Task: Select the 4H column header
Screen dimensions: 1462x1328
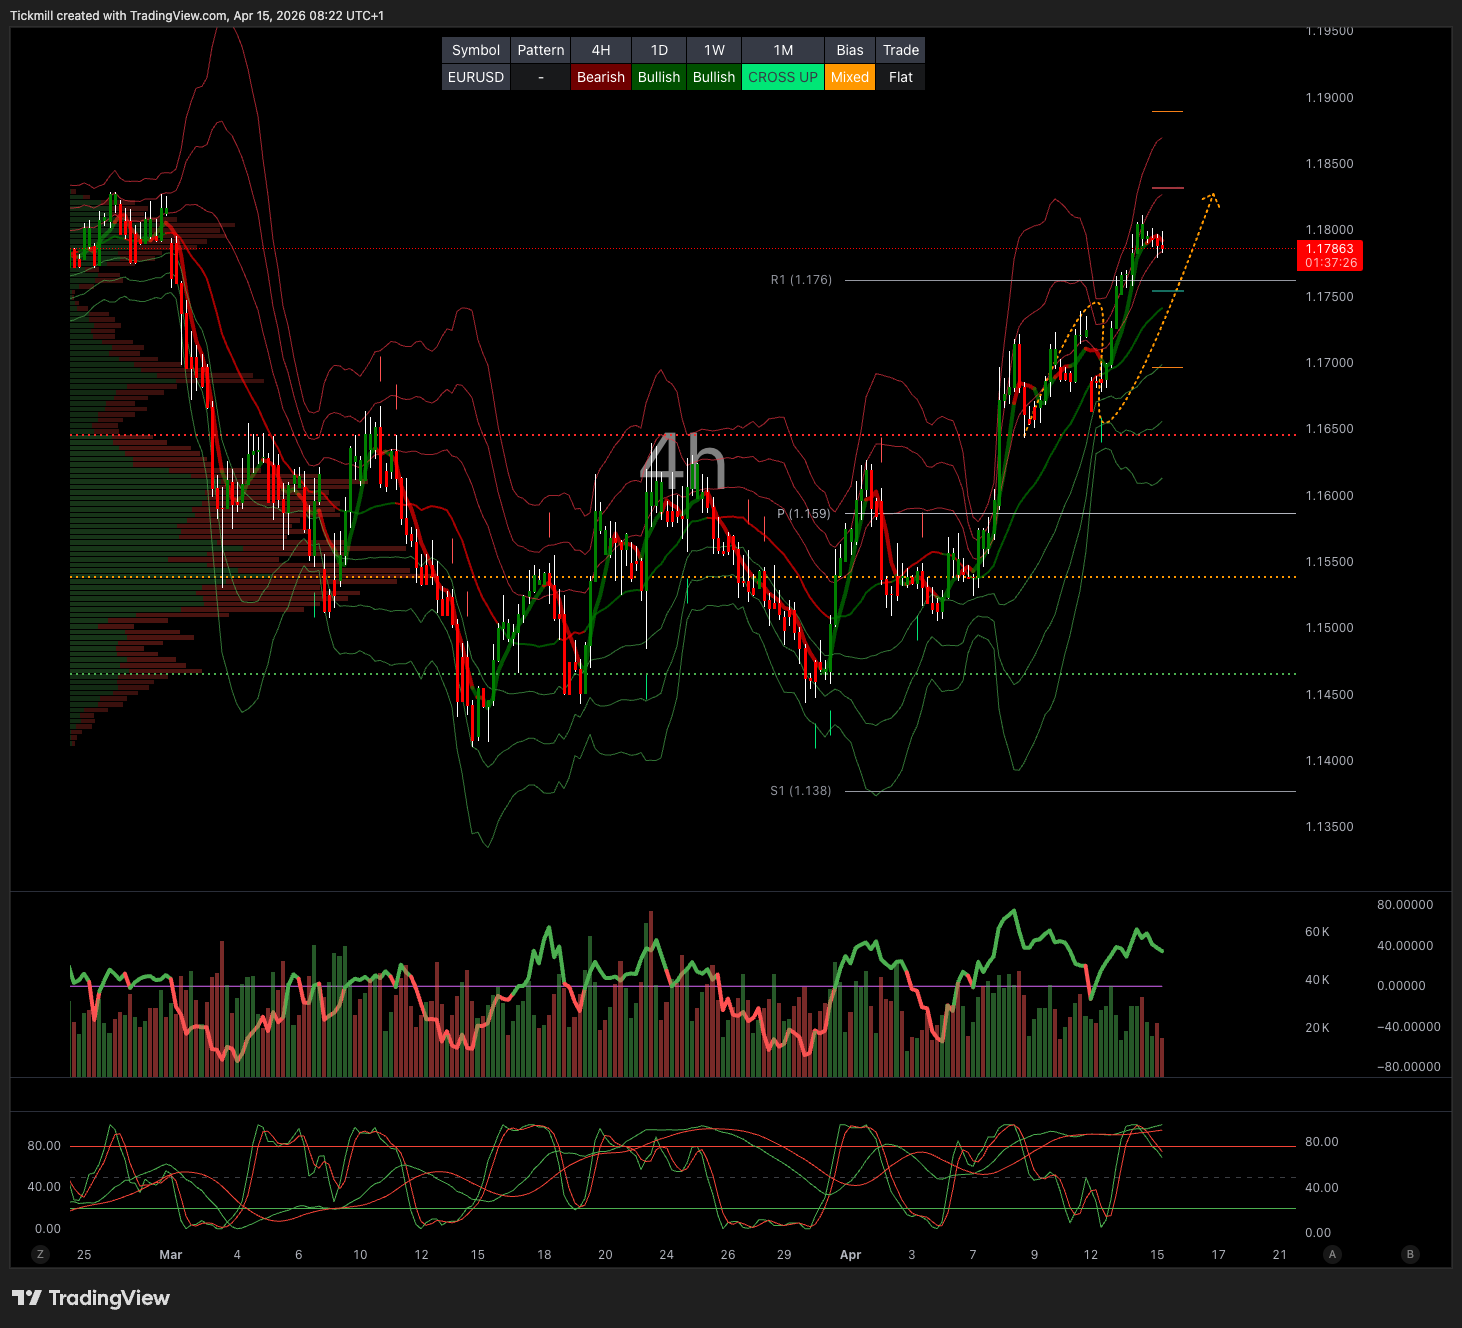Action: (x=600, y=50)
